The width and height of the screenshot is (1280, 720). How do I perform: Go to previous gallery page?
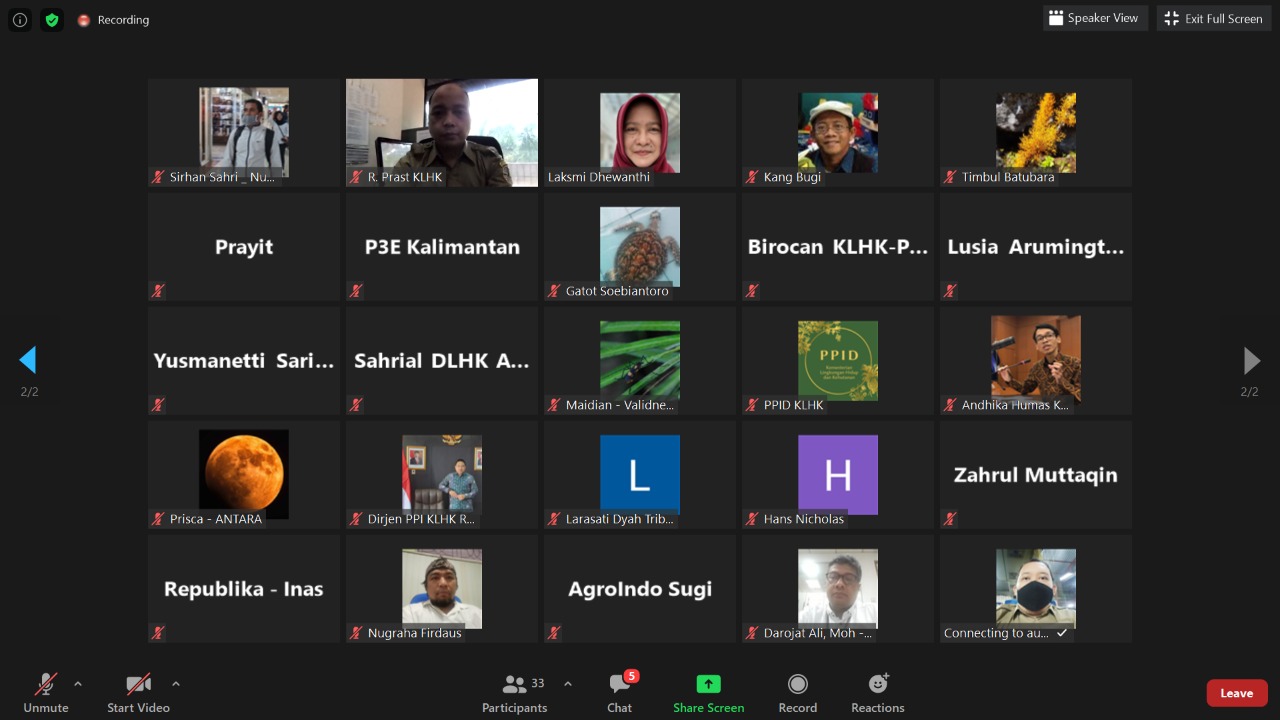(28, 360)
